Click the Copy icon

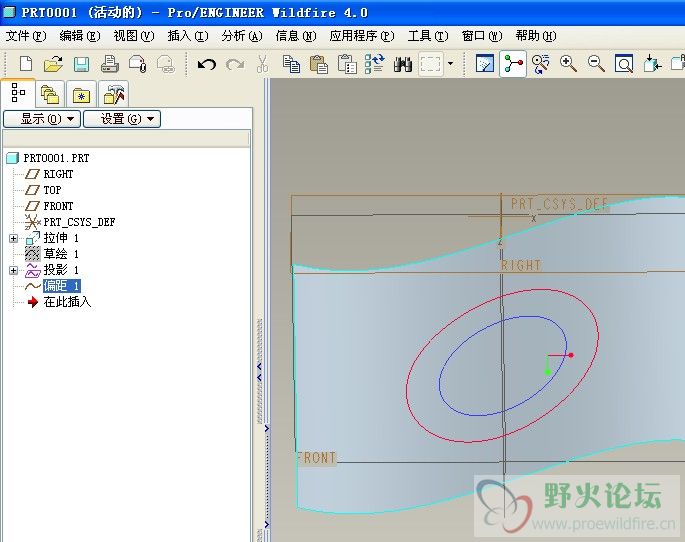[291, 64]
